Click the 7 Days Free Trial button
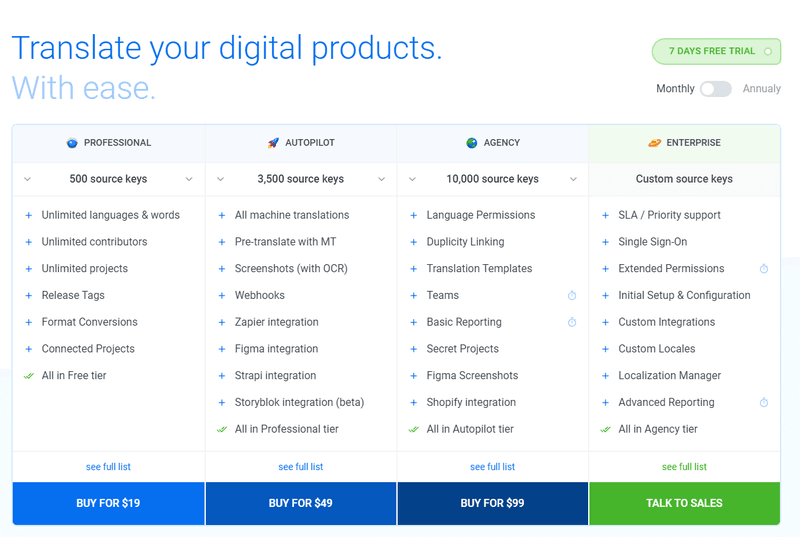The width and height of the screenshot is (800, 537). pyautogui.click(x=716, y=52)
